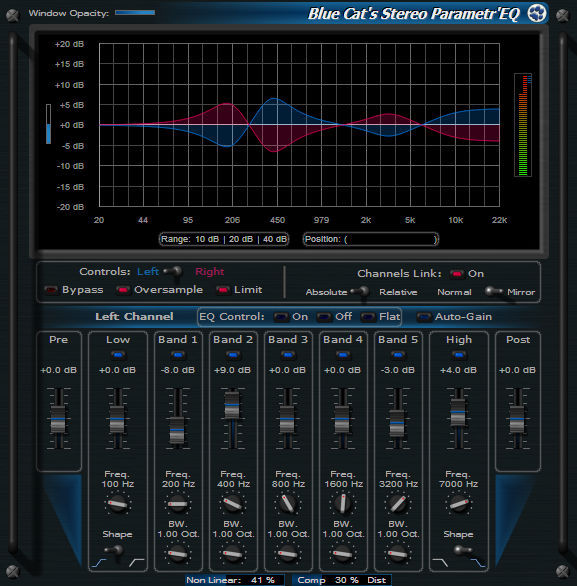Toggle the Left/Right controls switch

(x=174, y=272)
